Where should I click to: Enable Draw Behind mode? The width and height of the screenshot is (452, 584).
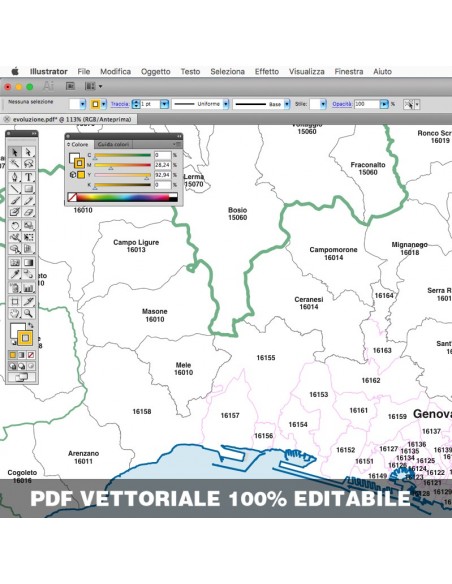[x=22, y=366]
